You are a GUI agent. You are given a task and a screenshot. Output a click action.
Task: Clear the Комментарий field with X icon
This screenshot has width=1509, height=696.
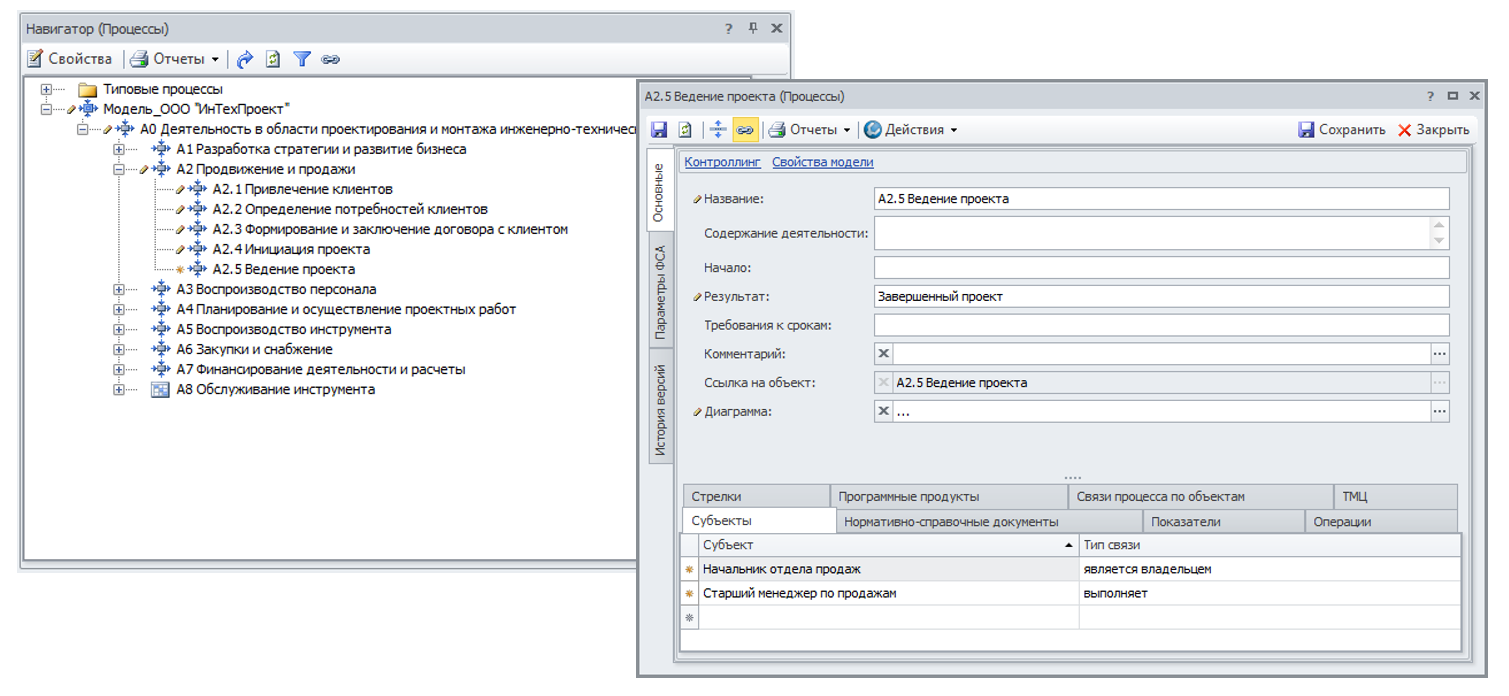tap(883, 353)
